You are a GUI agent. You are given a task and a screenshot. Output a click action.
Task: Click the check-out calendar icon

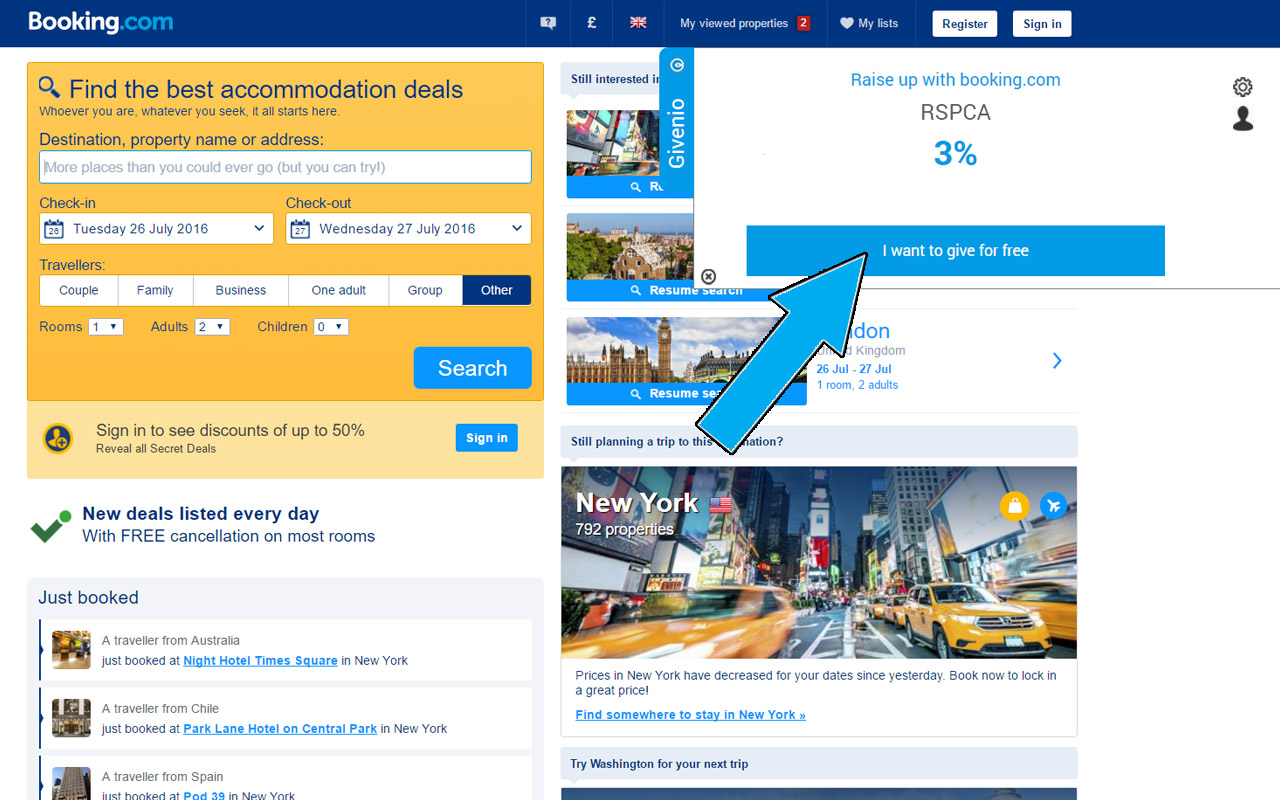coord(300,229)
